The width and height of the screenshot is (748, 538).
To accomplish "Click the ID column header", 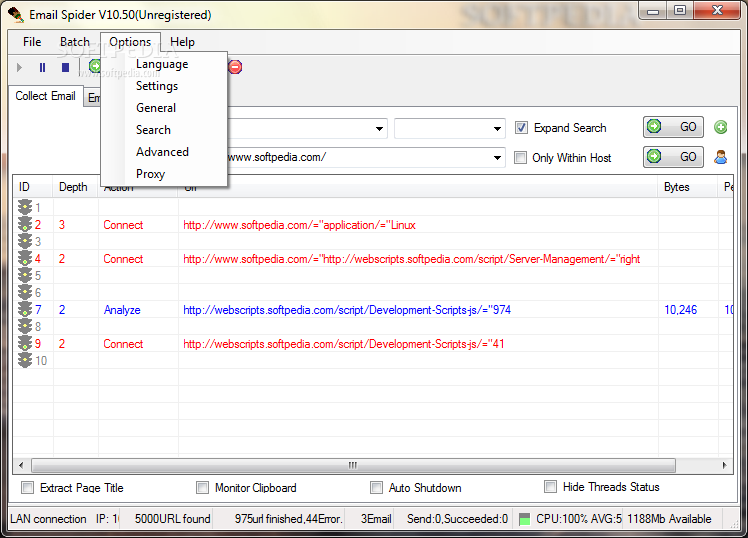I will point(32,187).
